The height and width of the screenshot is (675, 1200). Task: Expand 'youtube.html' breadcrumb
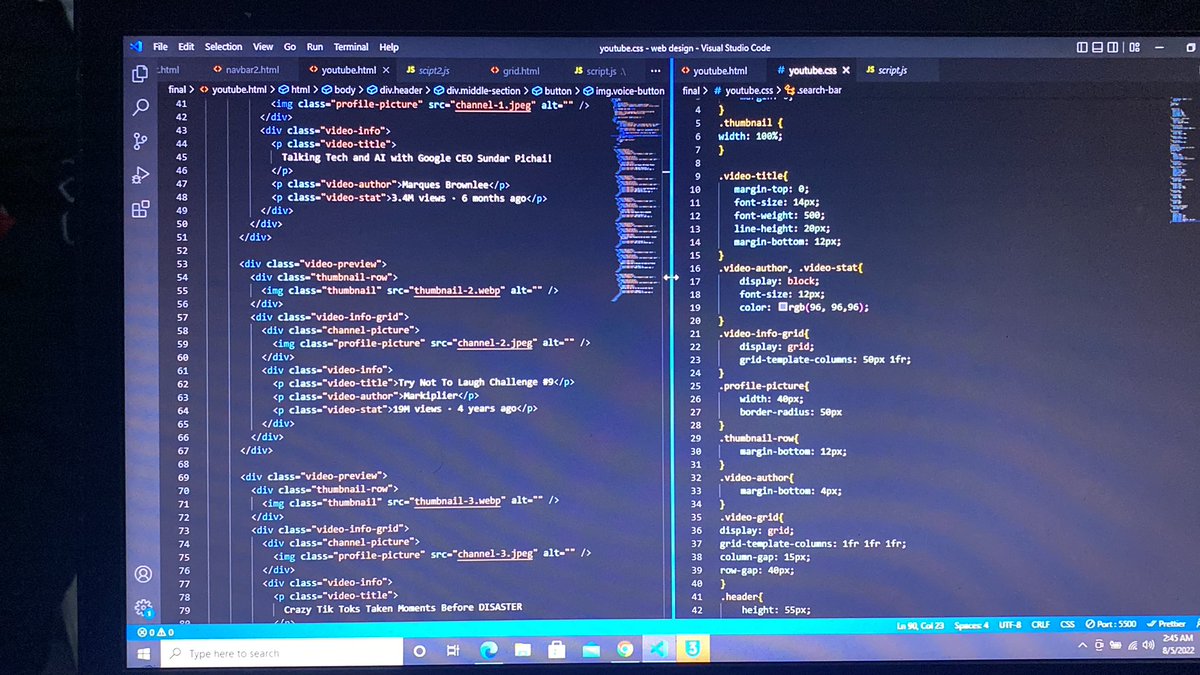tap(237, 90)
